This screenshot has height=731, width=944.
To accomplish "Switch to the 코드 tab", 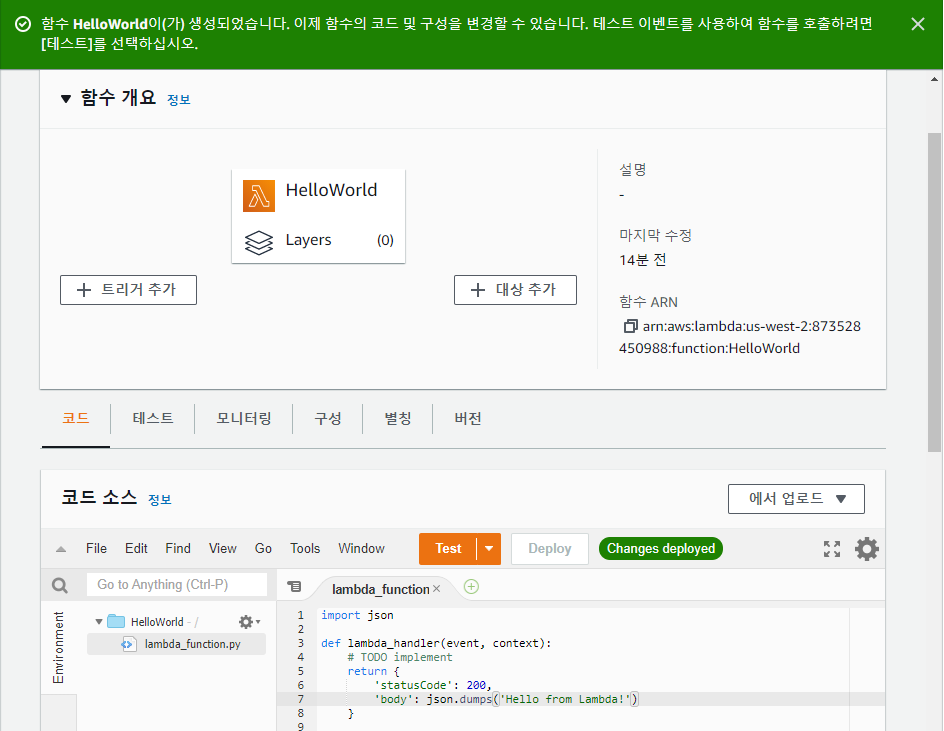I will 76,418.
